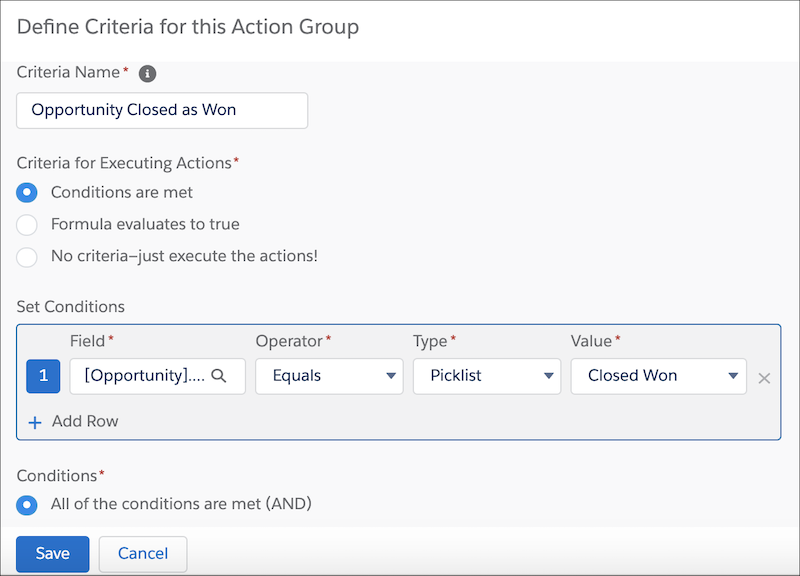Click the Field lookup search icon
This screenshot has height=576, width=800.
[x=219, y=376]
